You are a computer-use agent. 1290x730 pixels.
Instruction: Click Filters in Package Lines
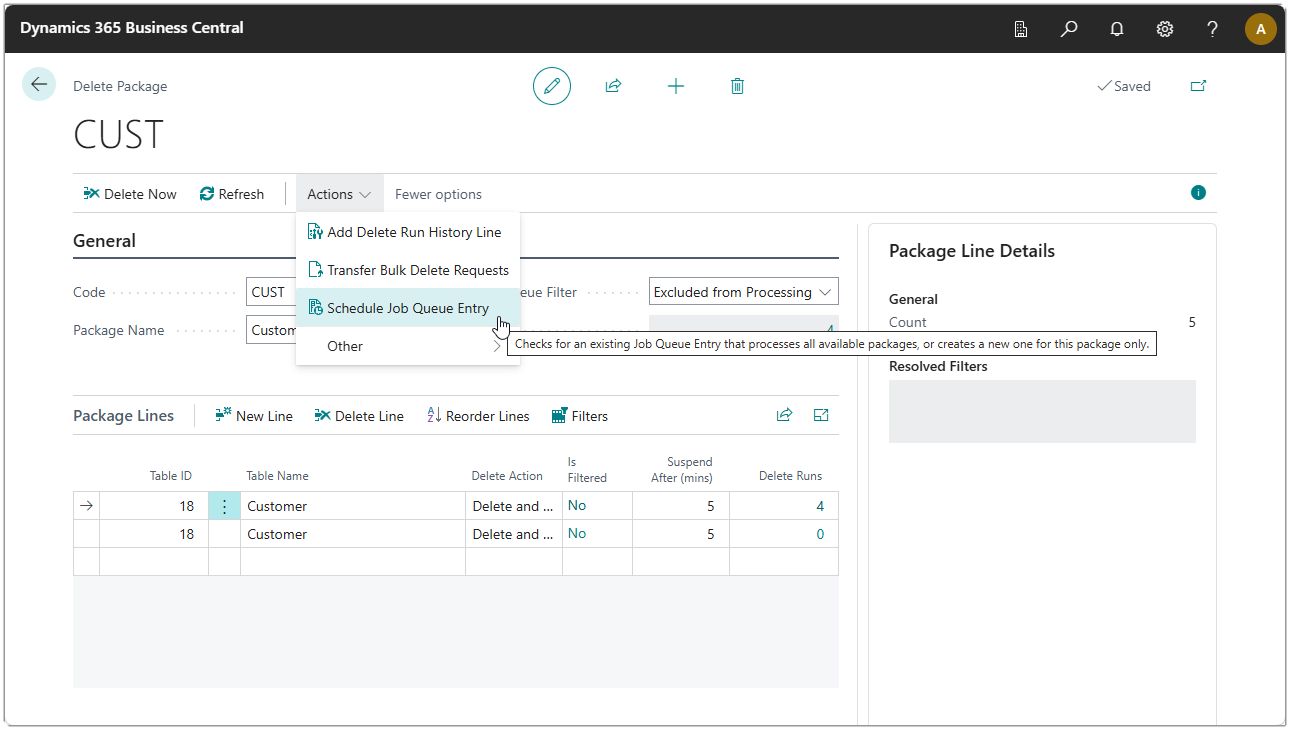point(580,416)
